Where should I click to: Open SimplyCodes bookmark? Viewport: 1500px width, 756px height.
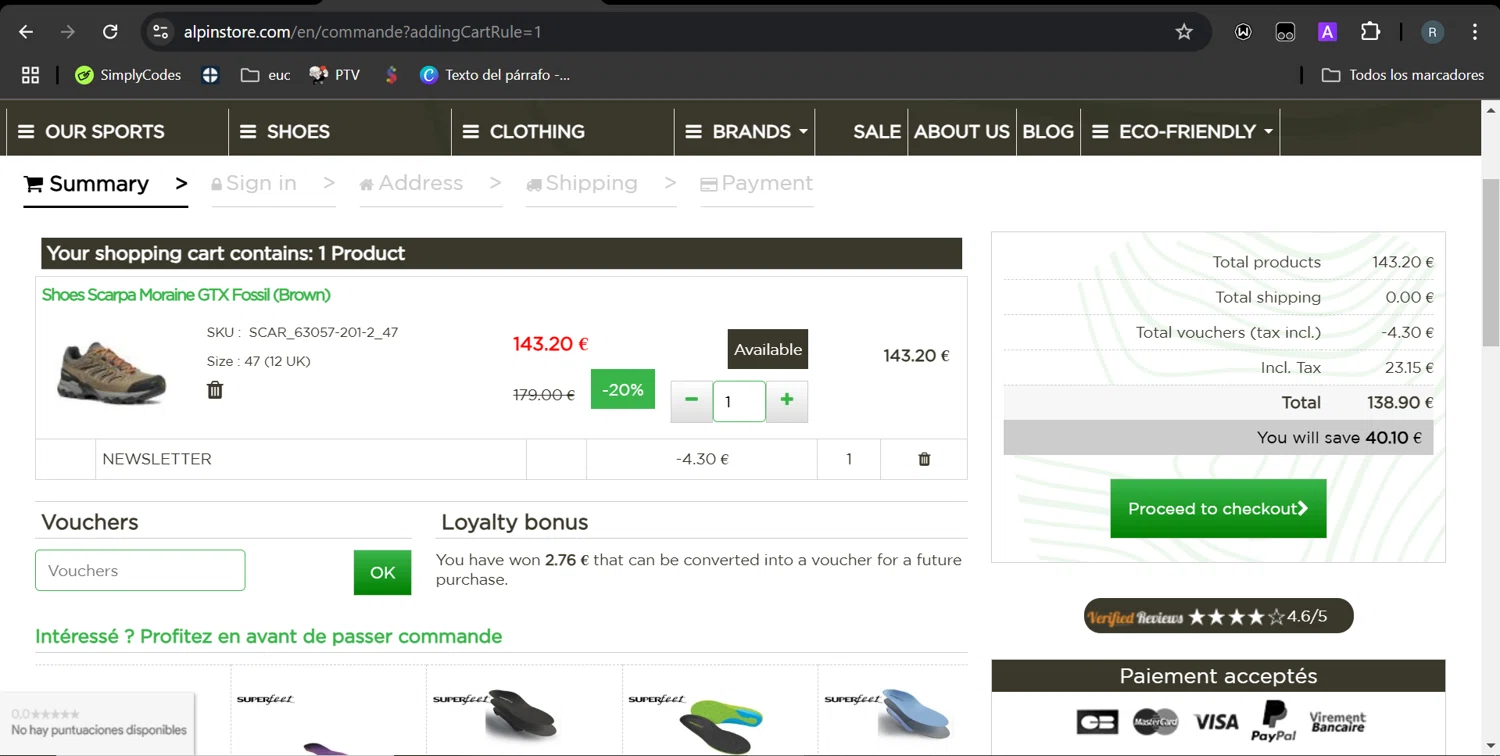[128, 75]
